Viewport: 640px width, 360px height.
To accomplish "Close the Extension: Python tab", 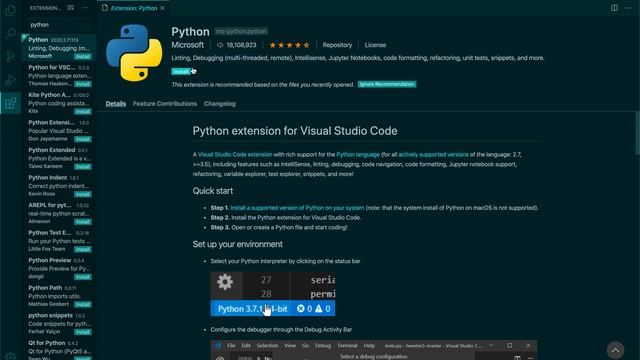I will pos(162,8).
